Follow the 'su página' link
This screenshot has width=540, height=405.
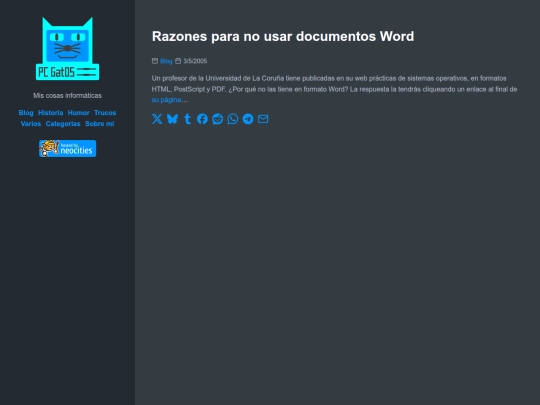166,100
